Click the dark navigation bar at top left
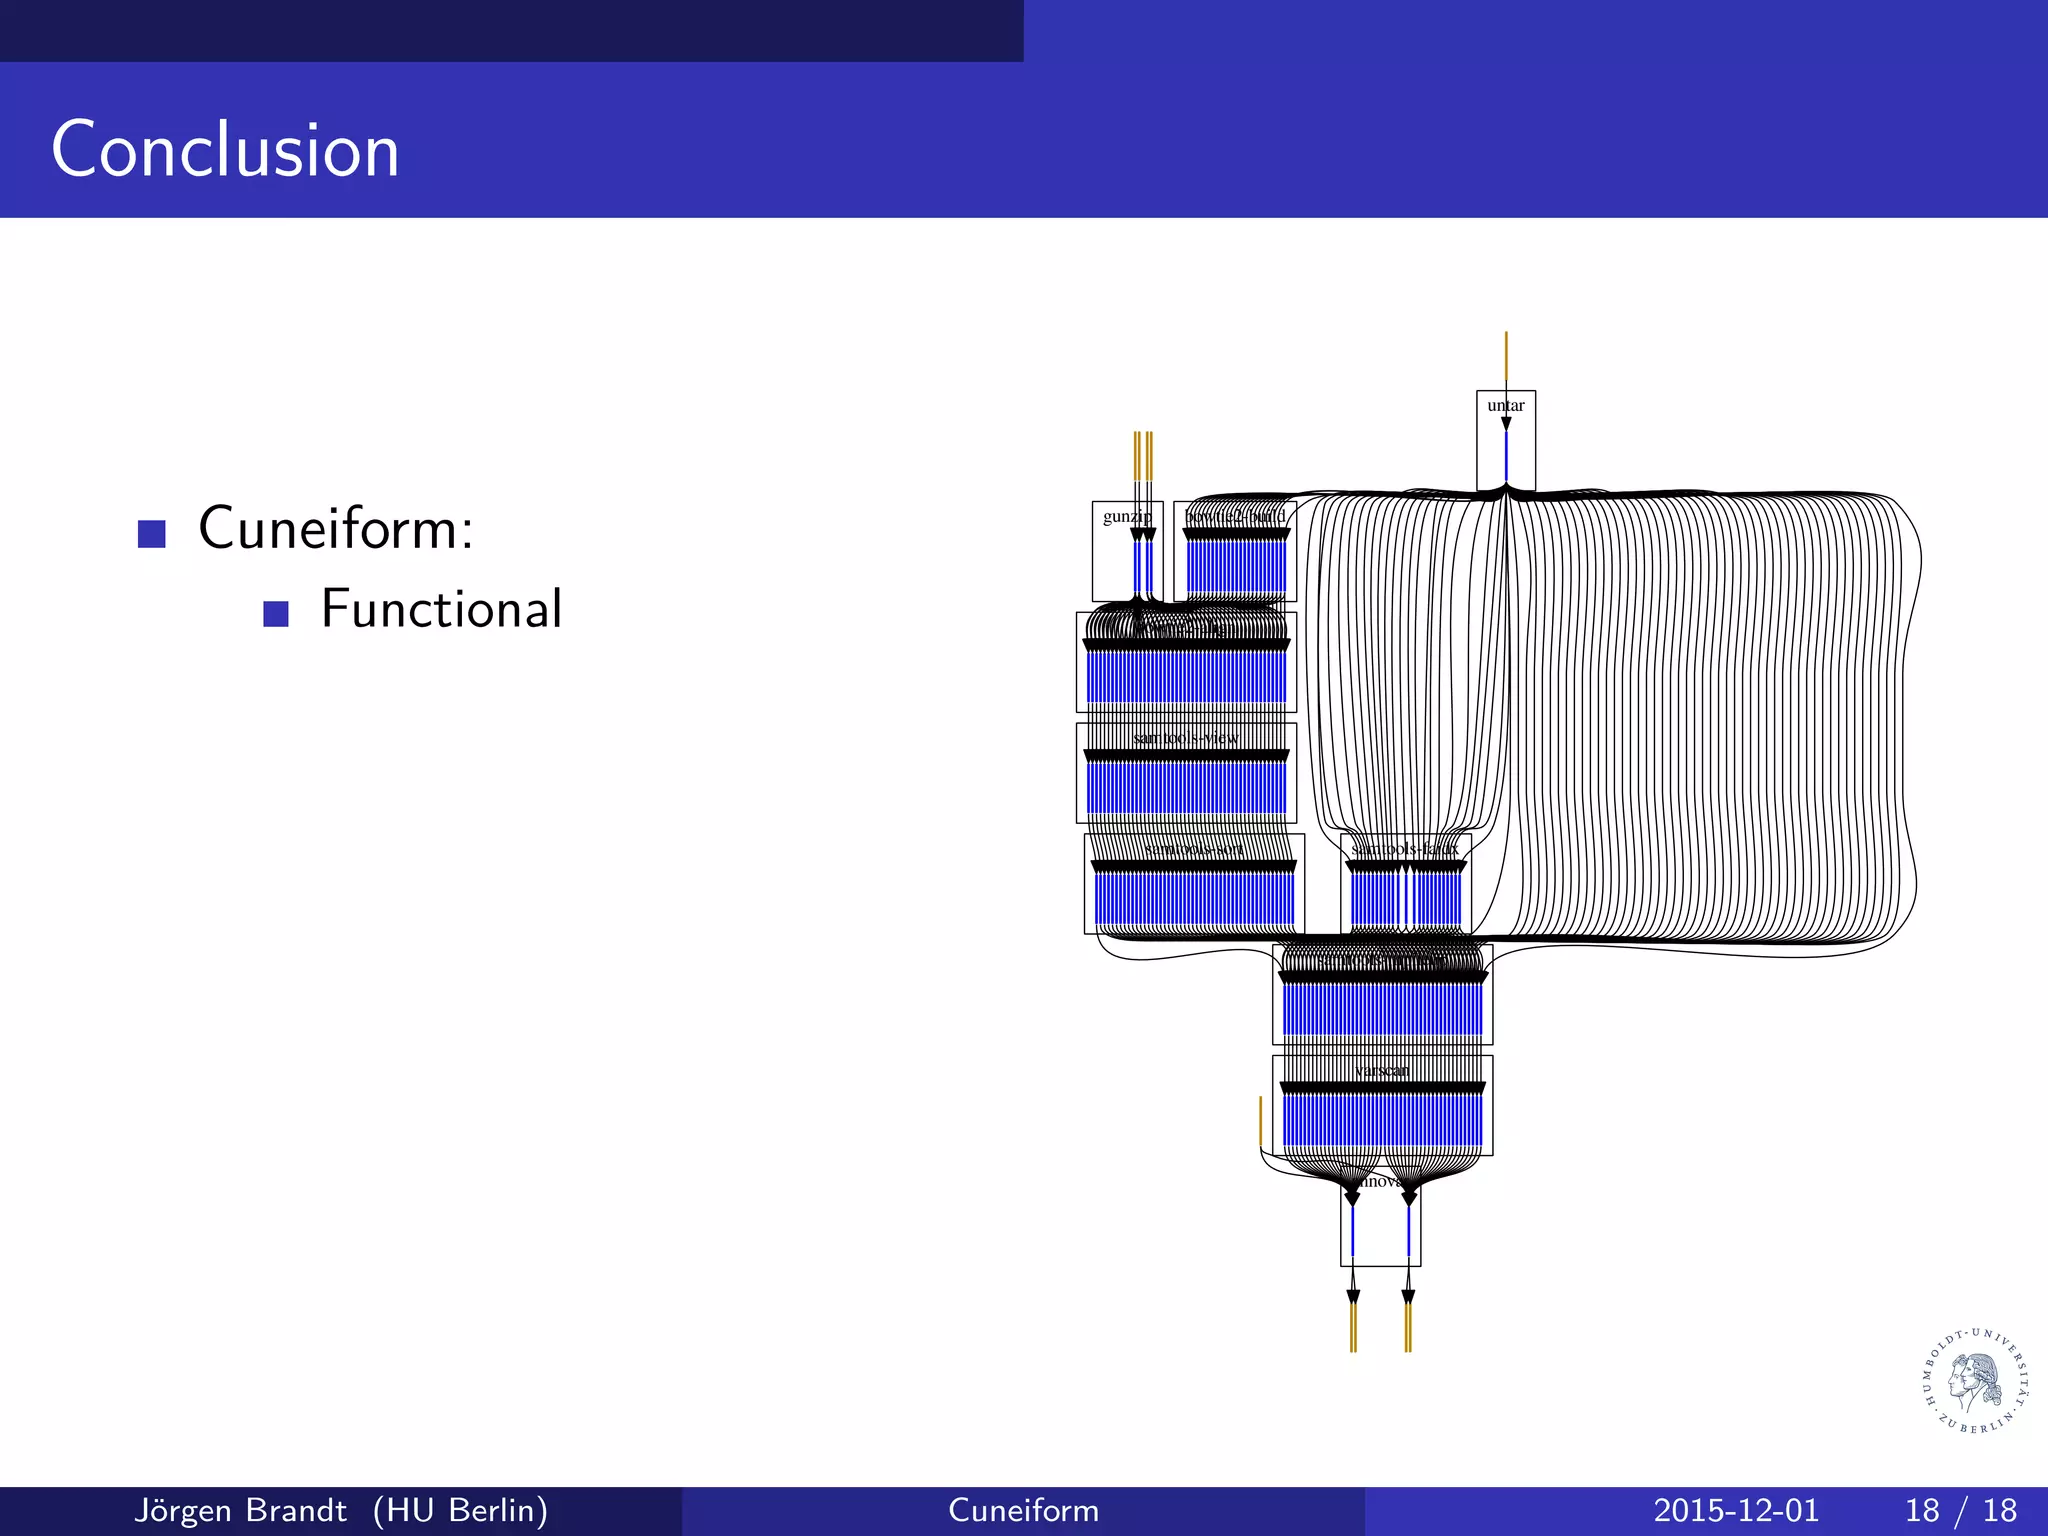Image resolution: width=2048 pixels, height=1536 pixels. click(511, 30)
